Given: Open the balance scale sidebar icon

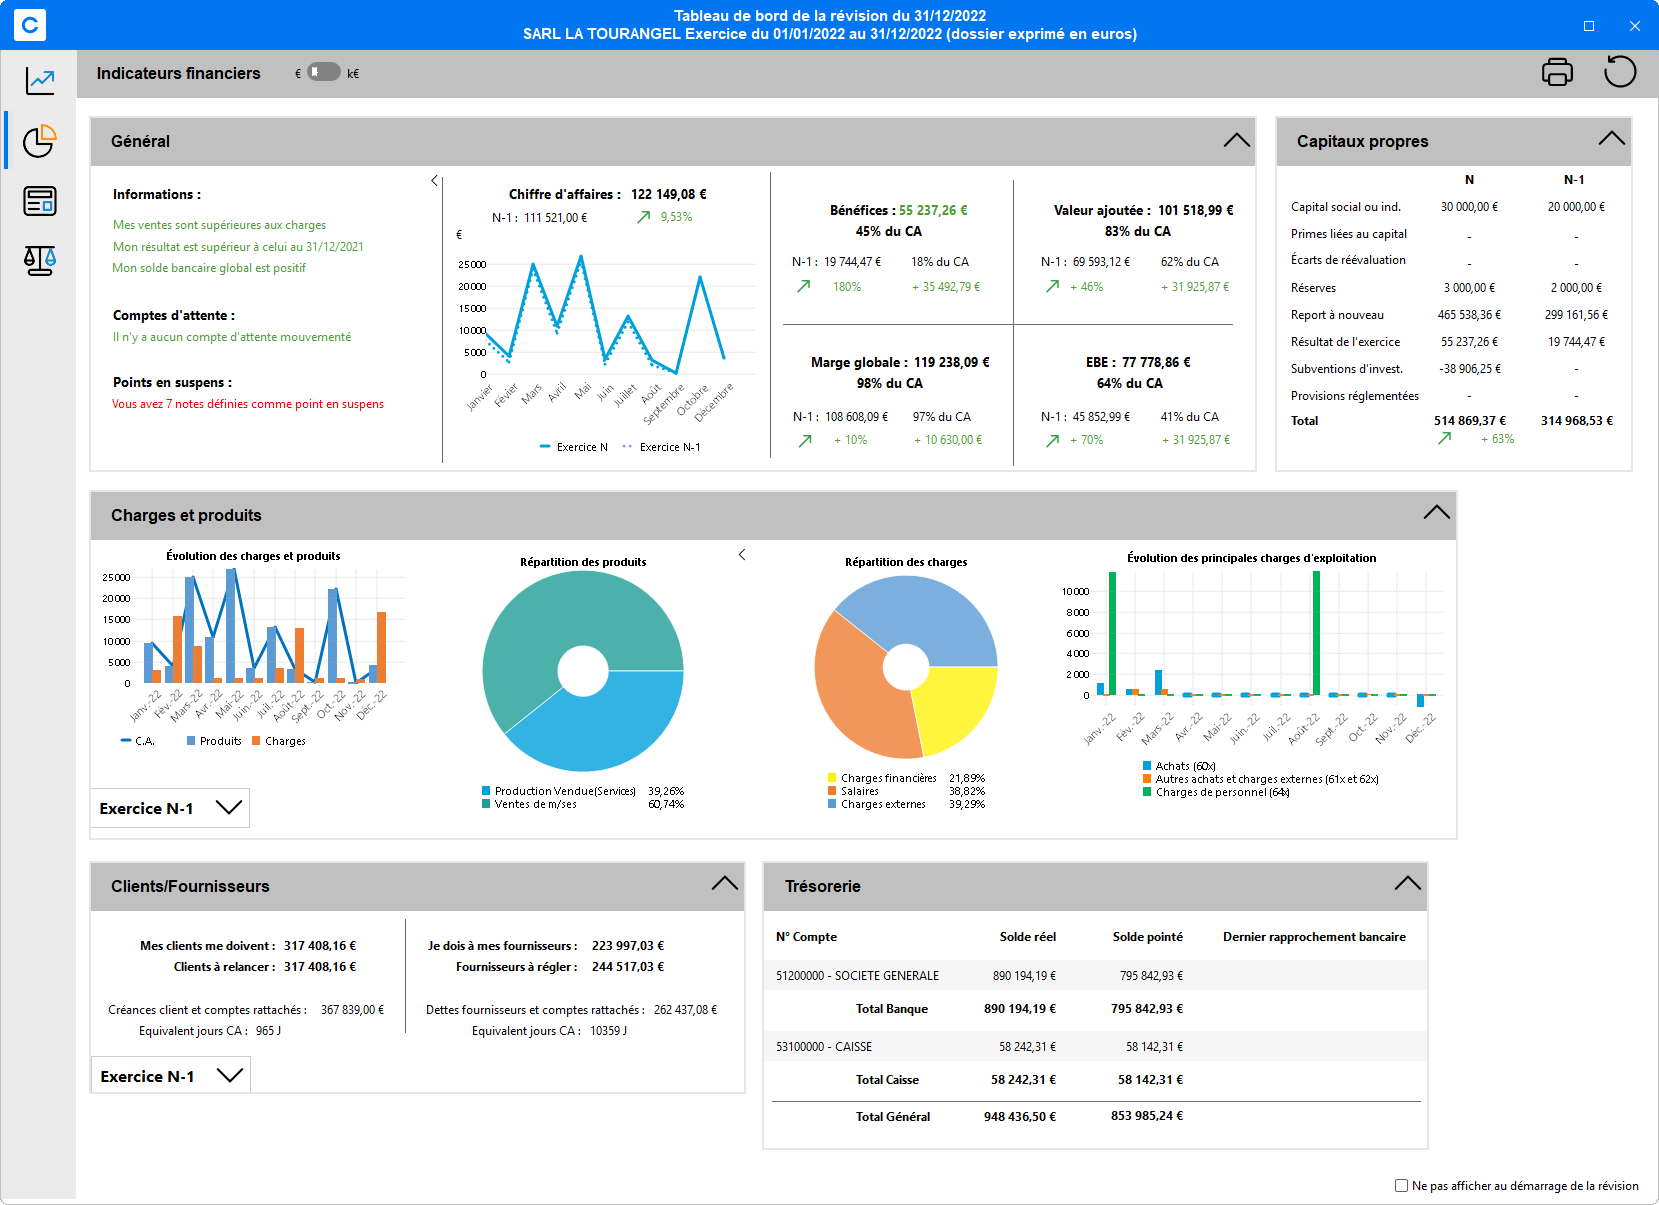Looking at the screenshot, I should (x=40, y=261).
